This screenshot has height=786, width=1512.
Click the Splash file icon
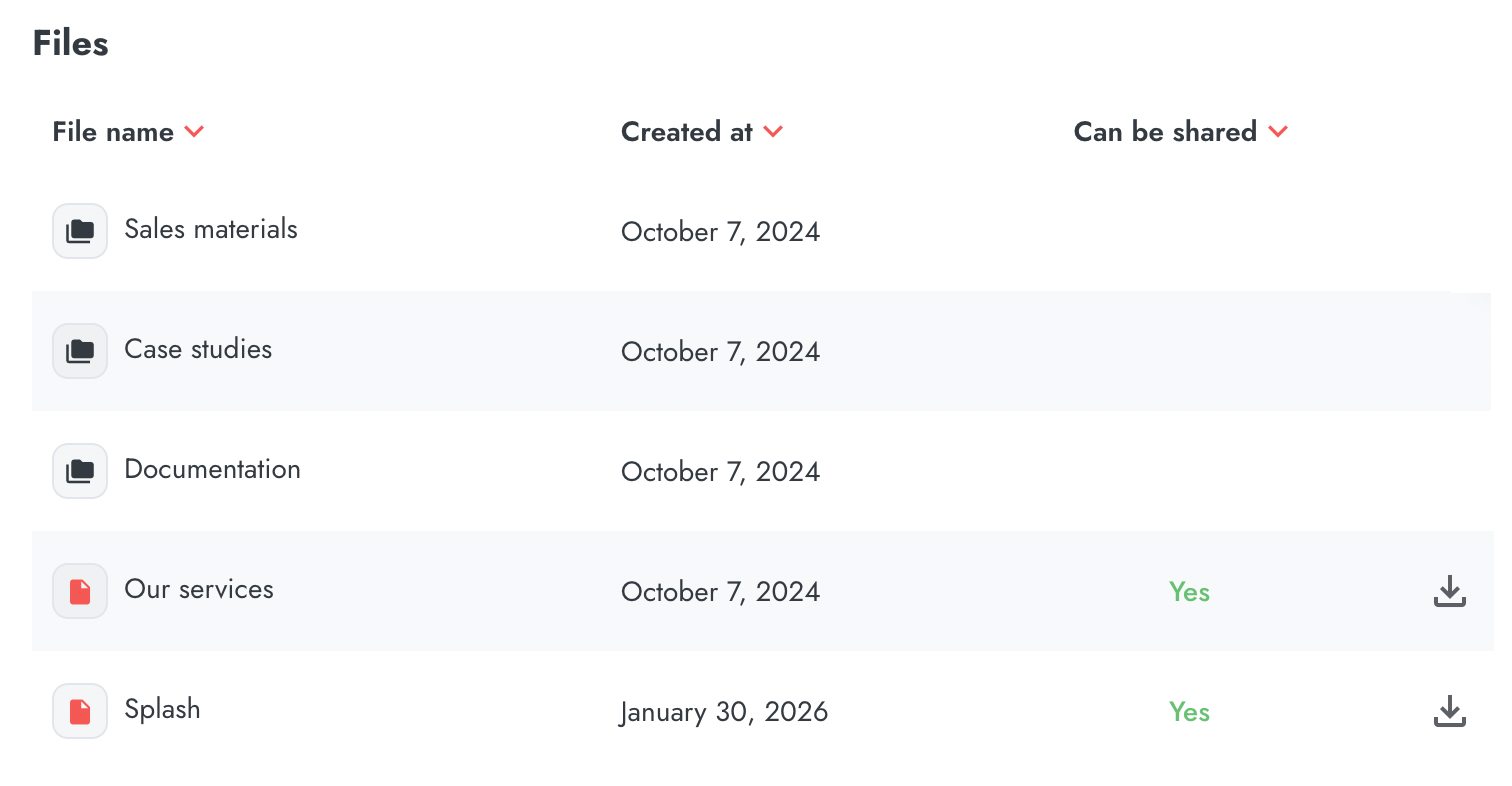pyautogui.click(x=80, y=711)
